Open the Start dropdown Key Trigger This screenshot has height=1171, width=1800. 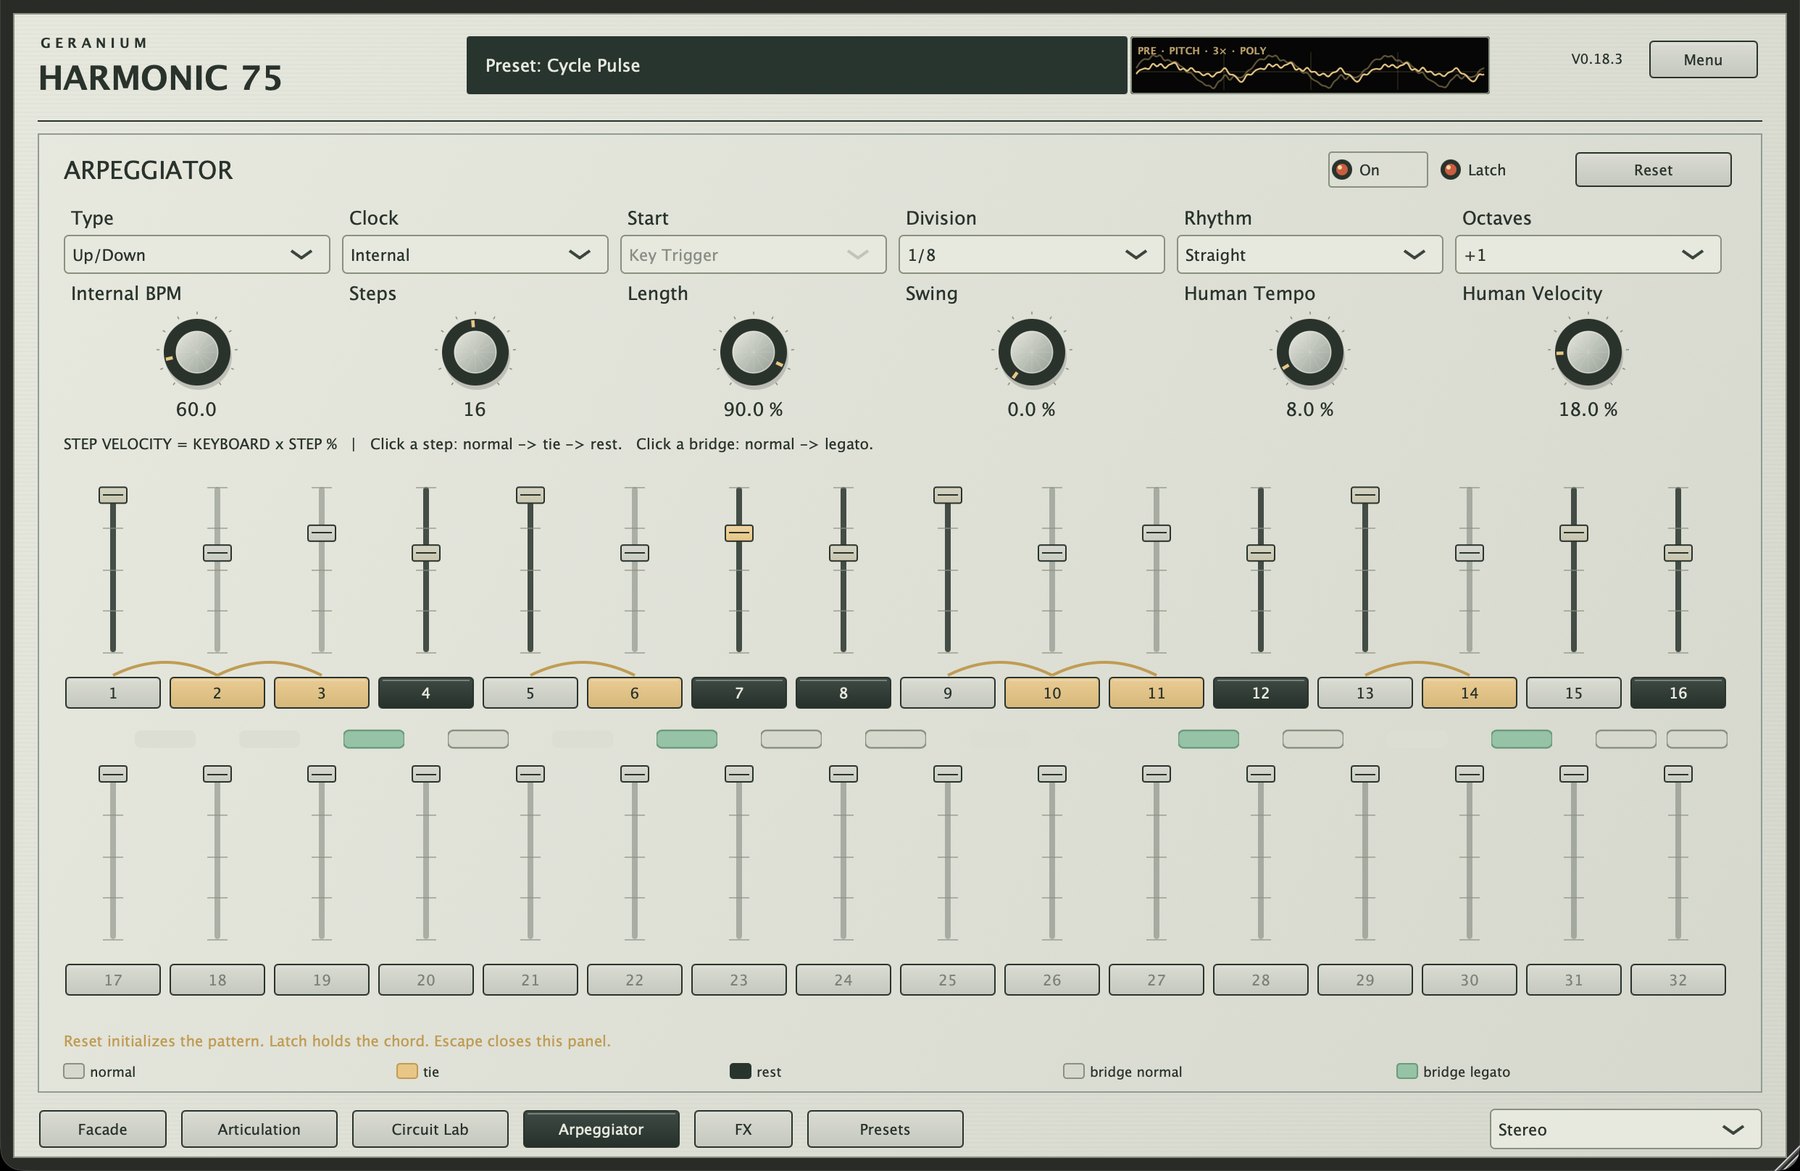click(x=753, y=255)
